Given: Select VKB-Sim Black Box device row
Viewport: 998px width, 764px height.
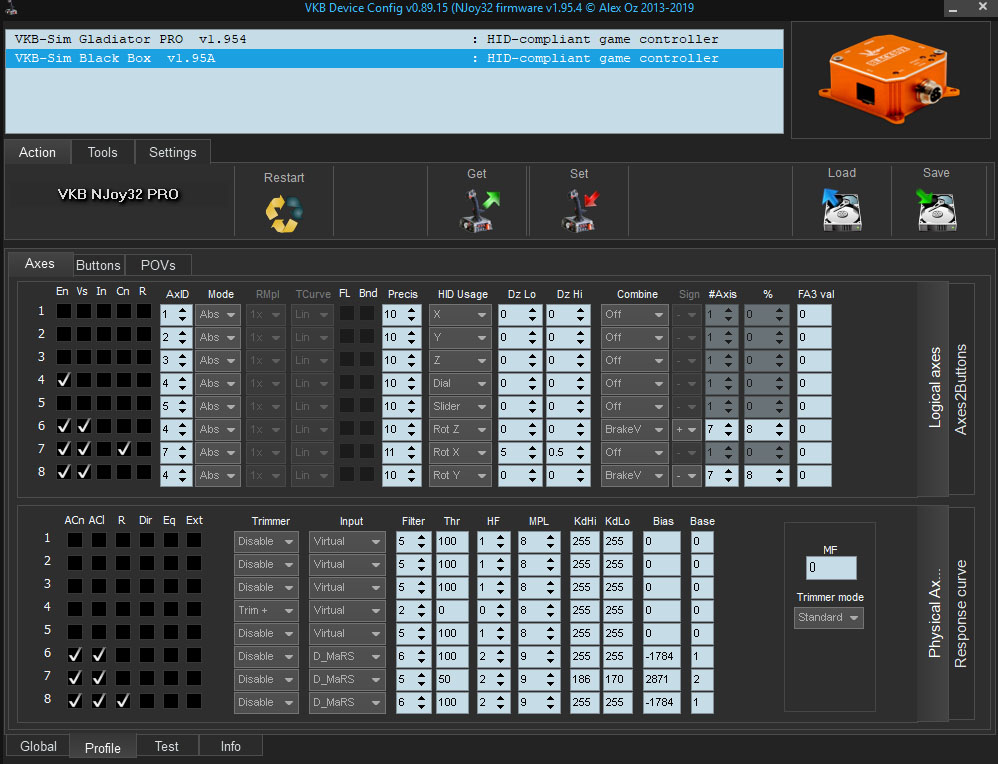Looking at the screenshot, I should tap(395, 59).
